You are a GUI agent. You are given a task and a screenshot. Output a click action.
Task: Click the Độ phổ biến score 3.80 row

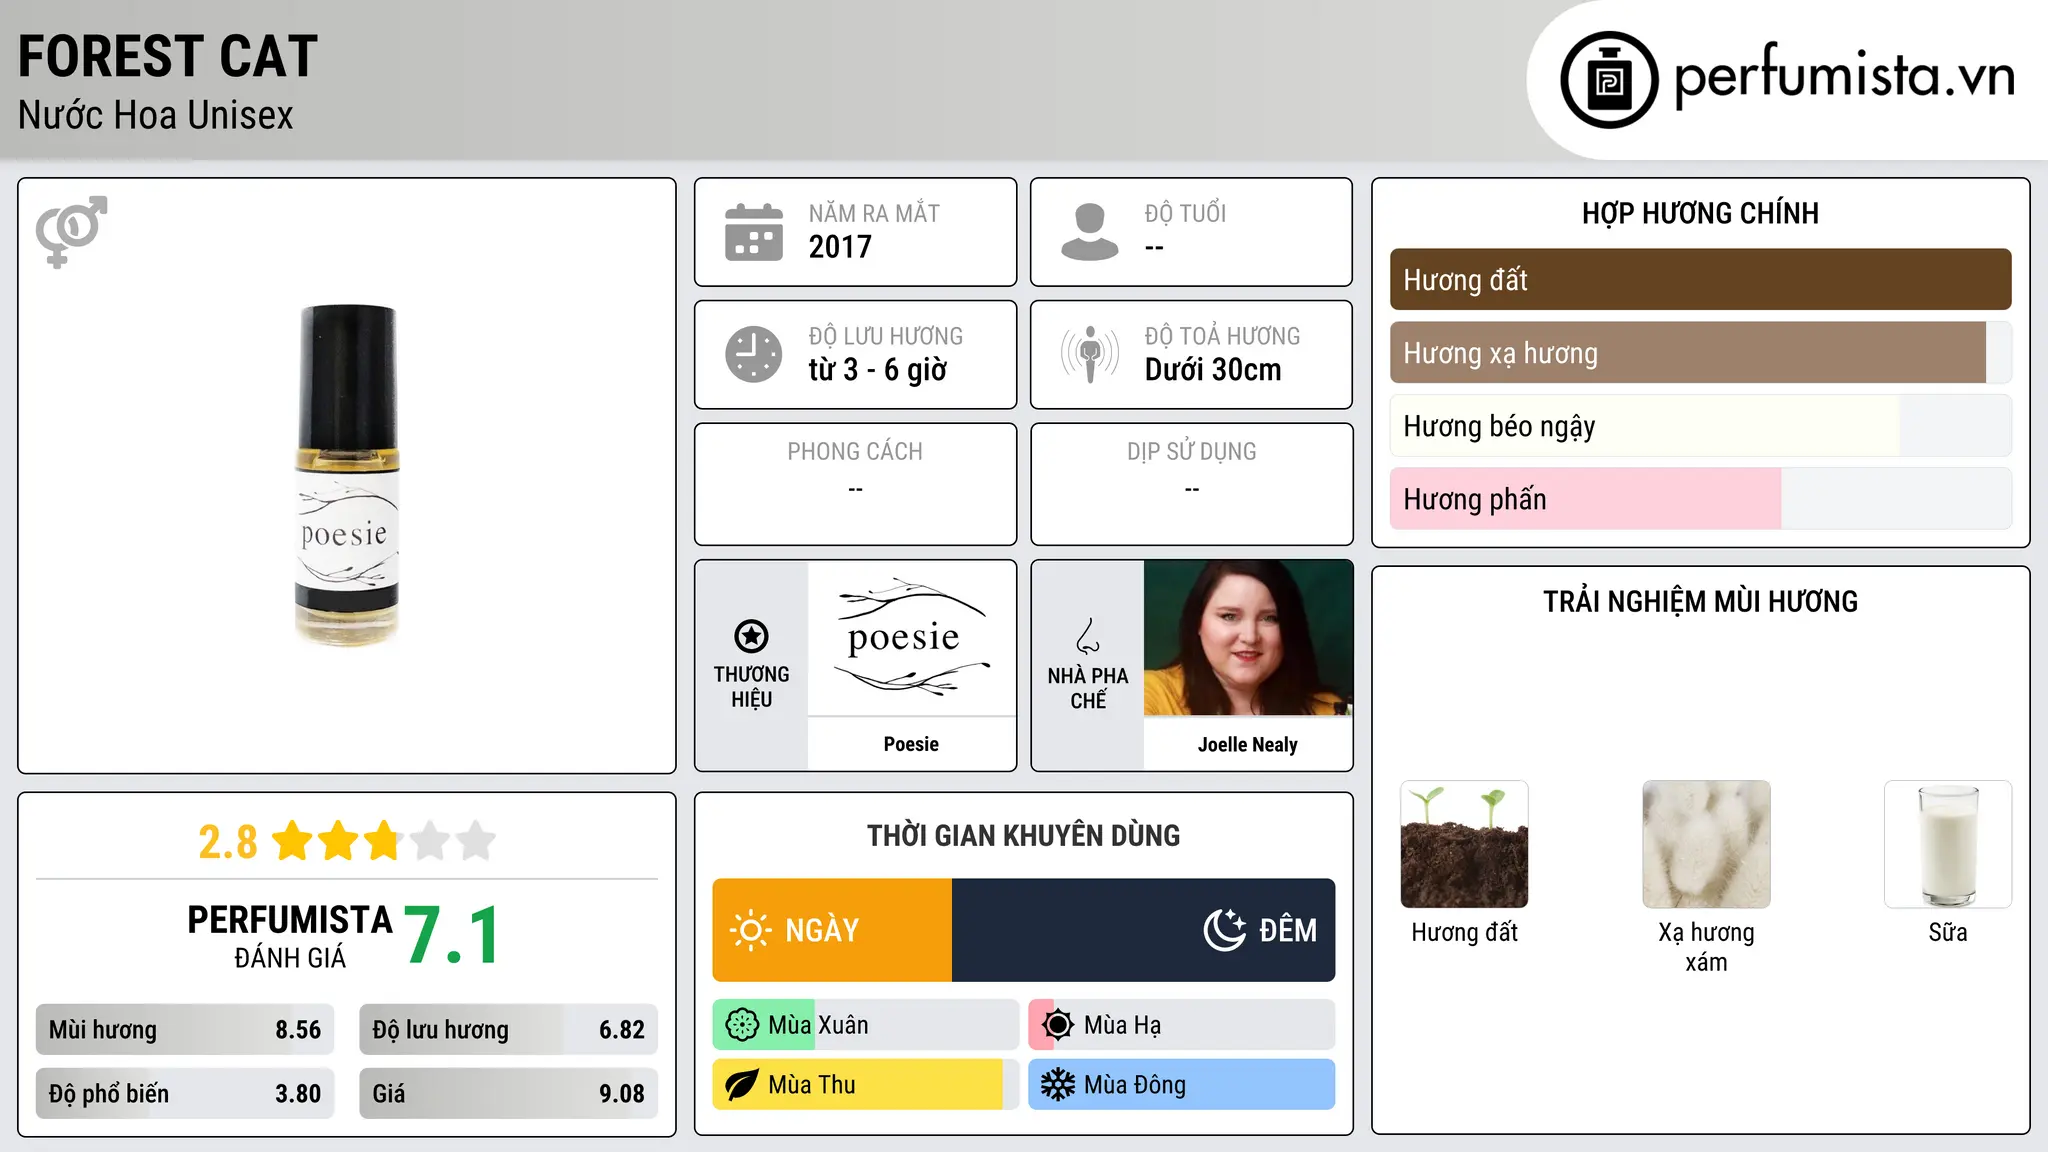[x=185, y=1094]
